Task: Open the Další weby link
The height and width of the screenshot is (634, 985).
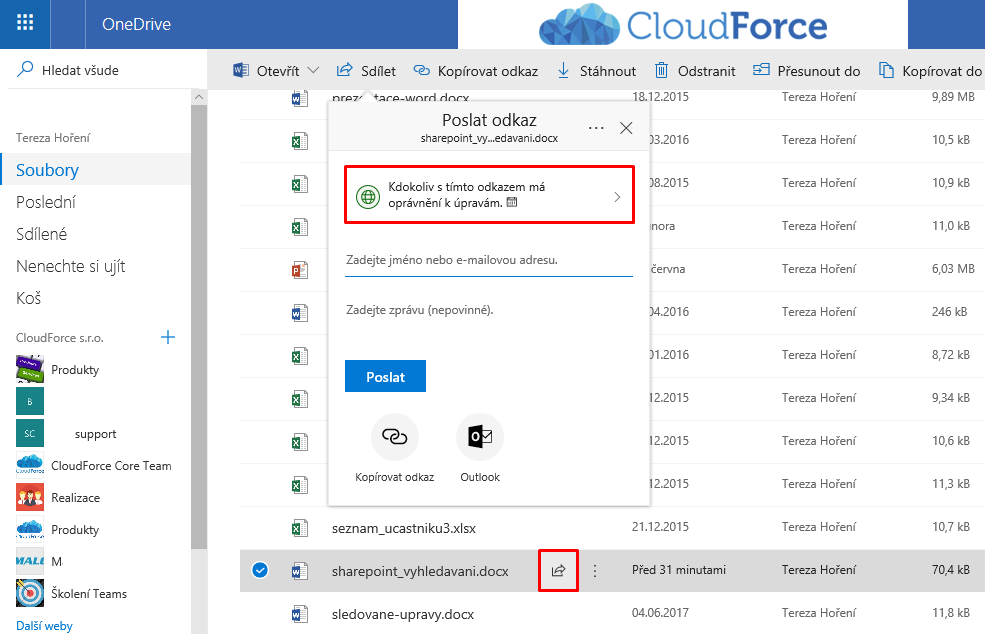Action: (x=44, y=625)
